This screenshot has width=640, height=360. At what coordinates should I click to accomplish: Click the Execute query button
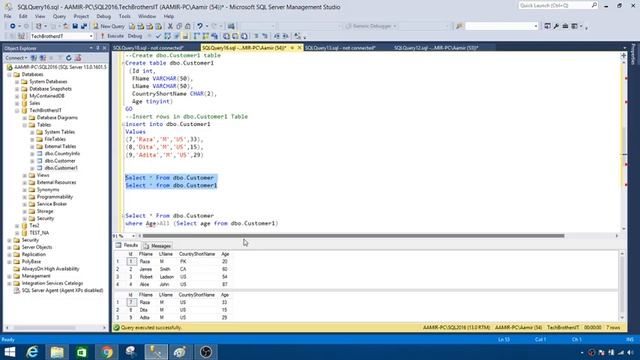tap(112, 36)
